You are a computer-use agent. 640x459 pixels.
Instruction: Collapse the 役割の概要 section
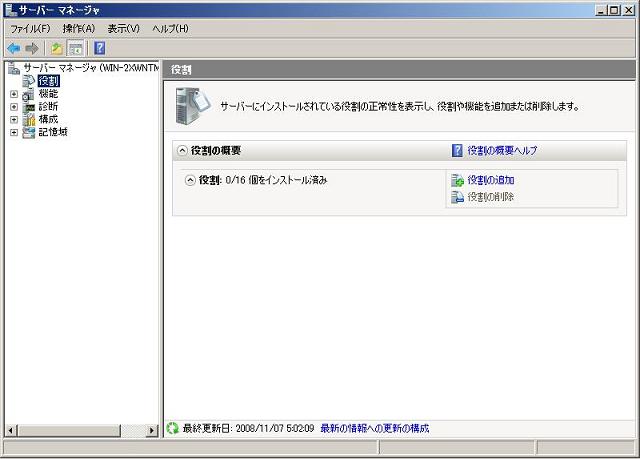tap(182, 151)
